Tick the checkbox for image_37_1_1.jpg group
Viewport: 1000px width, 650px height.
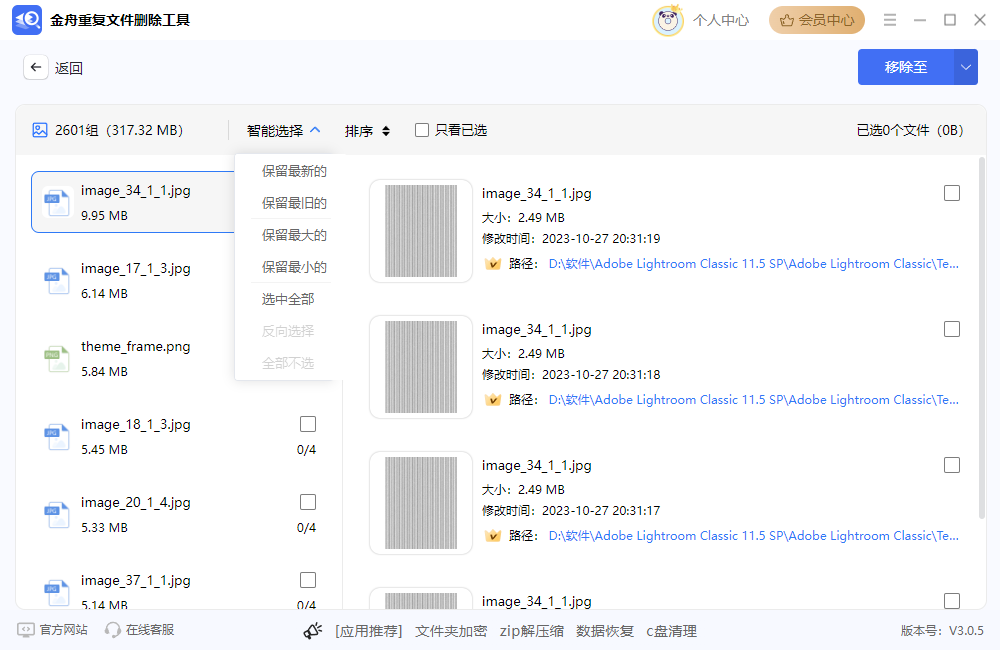point(308,580)
